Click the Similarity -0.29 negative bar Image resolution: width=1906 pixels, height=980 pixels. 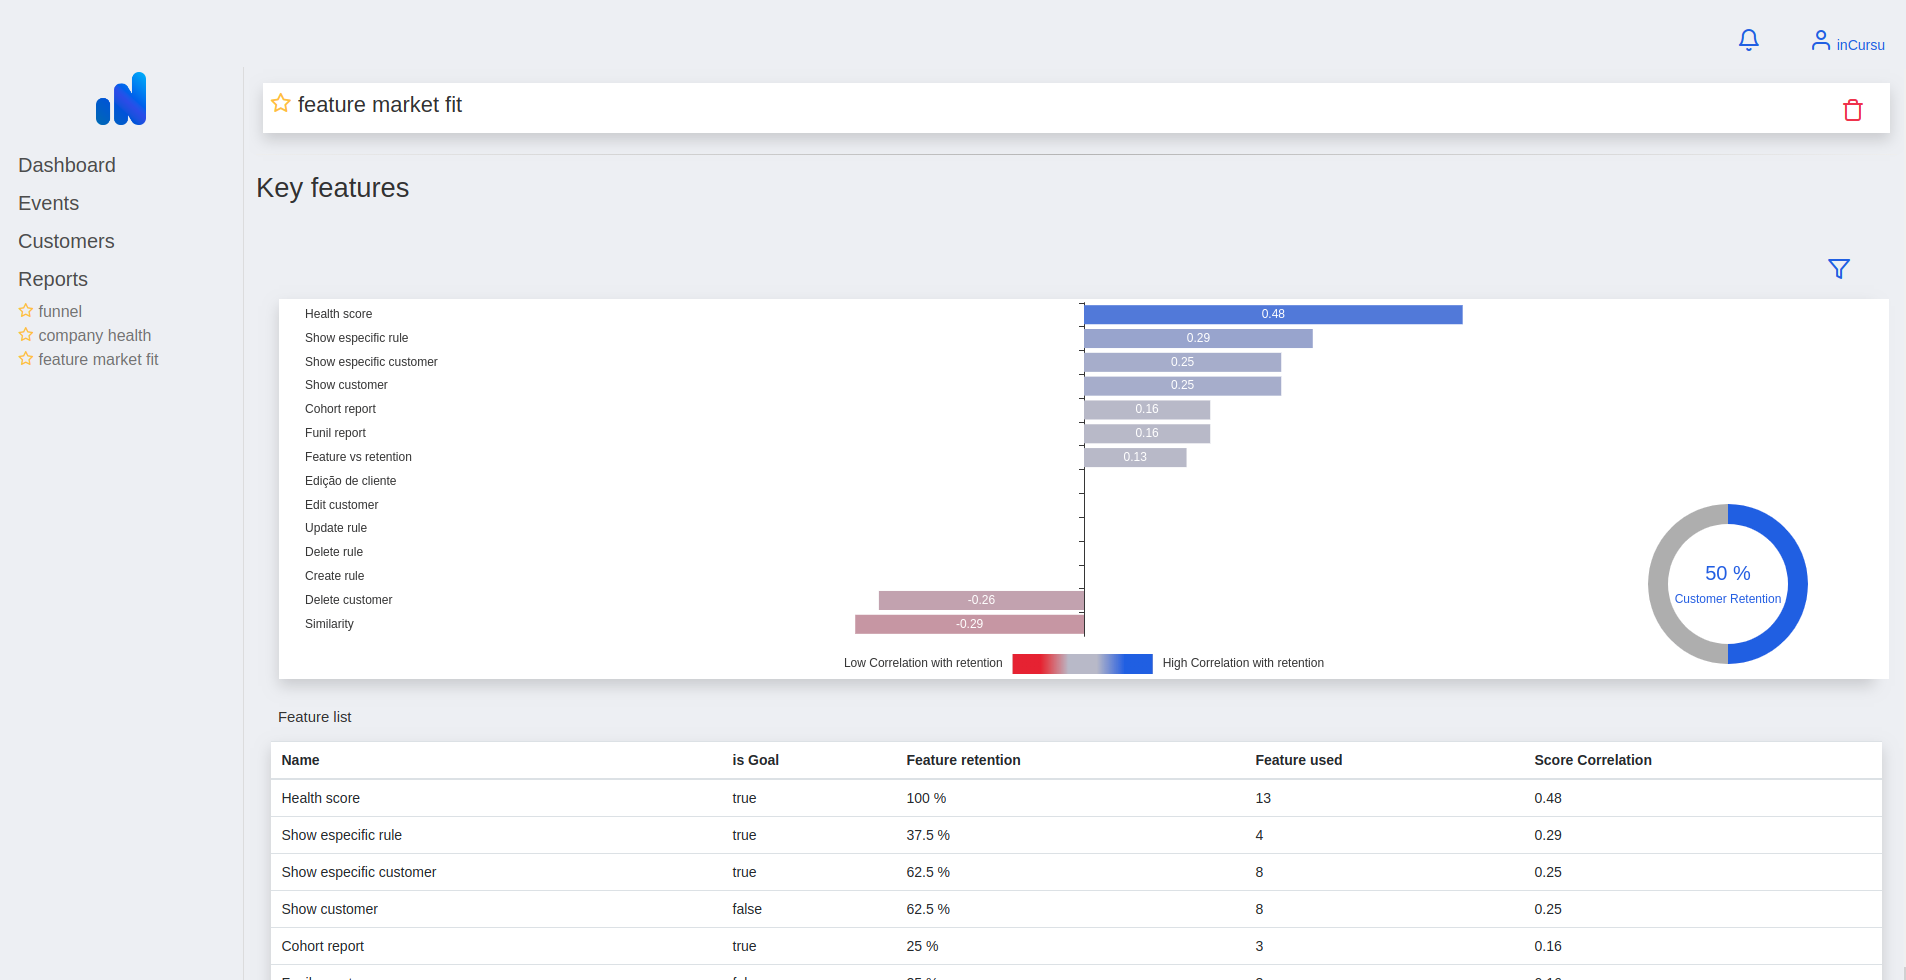pyautogui.click(x=969, y=624)
